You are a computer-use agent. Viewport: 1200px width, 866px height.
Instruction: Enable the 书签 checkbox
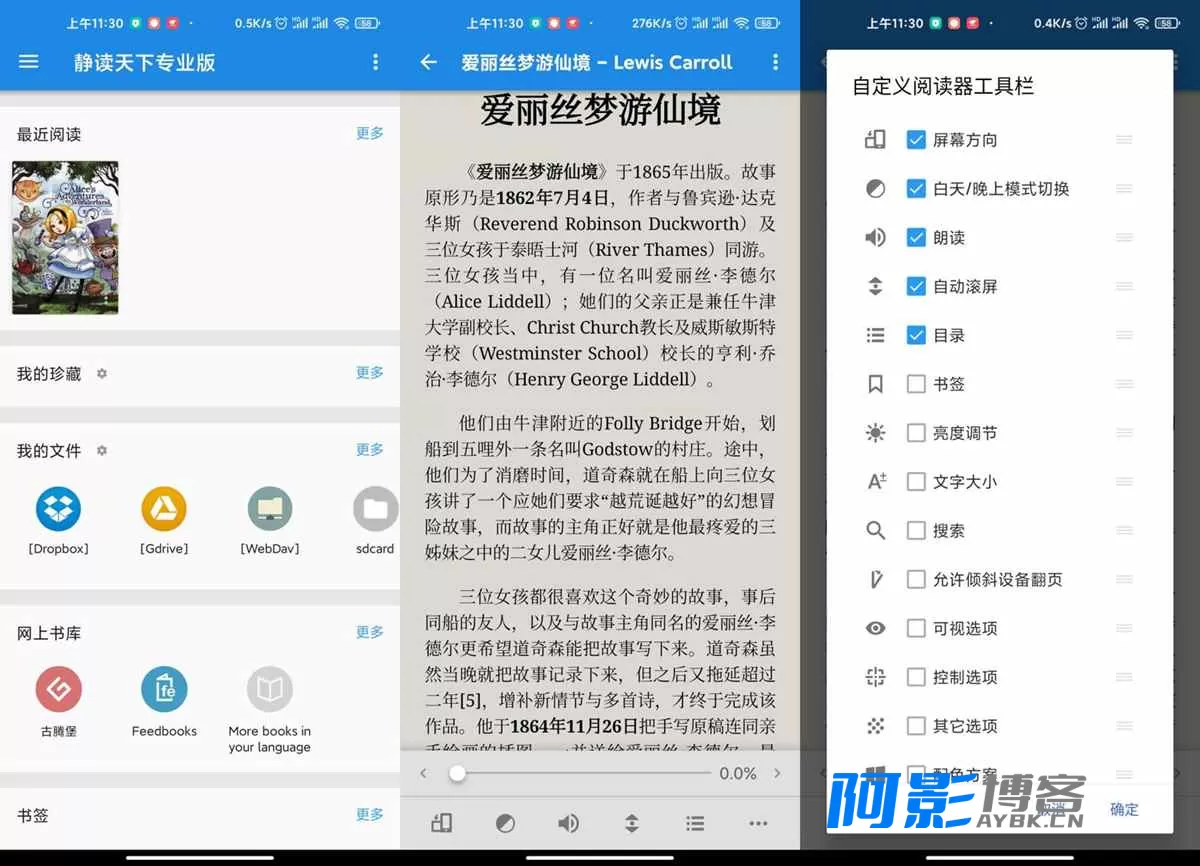pos(916,384)
